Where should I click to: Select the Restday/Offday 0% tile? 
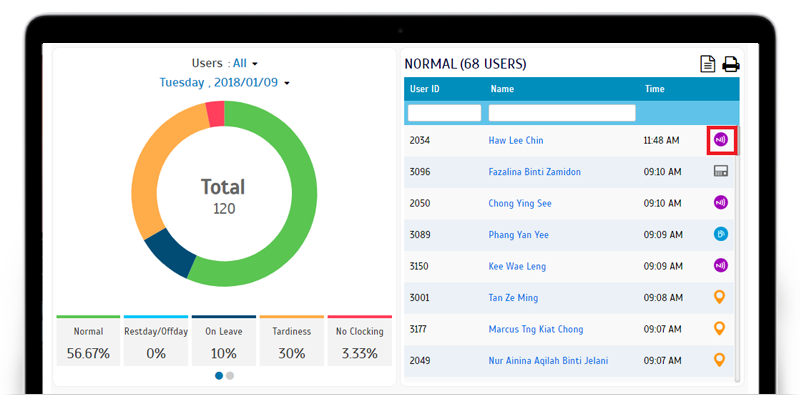pos(156,341)
